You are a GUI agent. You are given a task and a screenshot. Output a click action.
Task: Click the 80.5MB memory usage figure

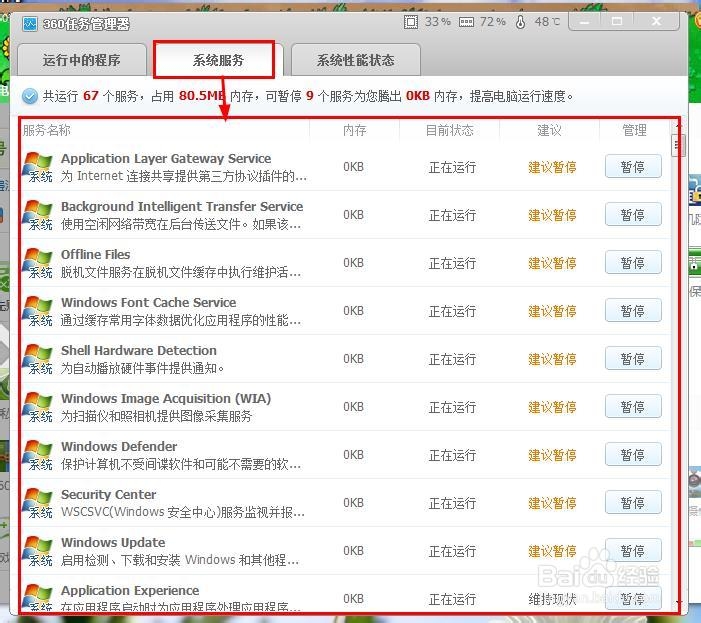(x=202, y=96)
